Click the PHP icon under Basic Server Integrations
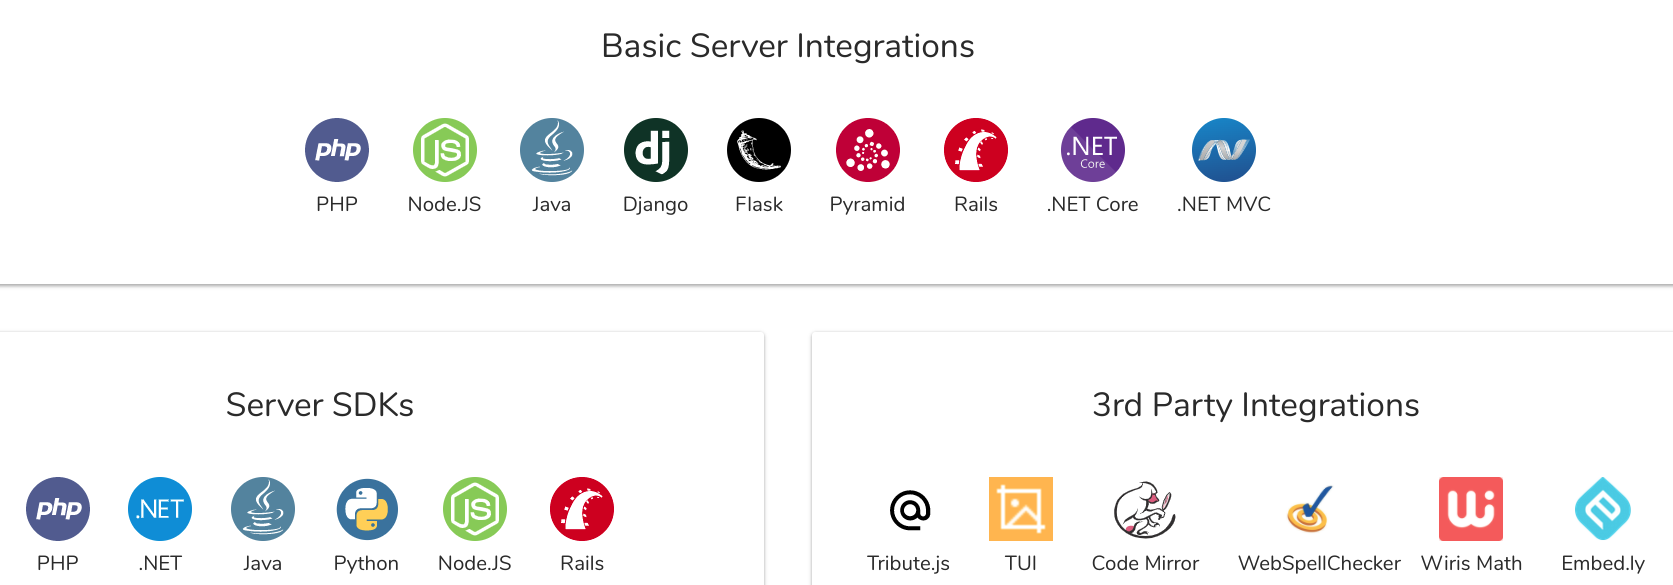1673x585 pixels. click(337, 150)
